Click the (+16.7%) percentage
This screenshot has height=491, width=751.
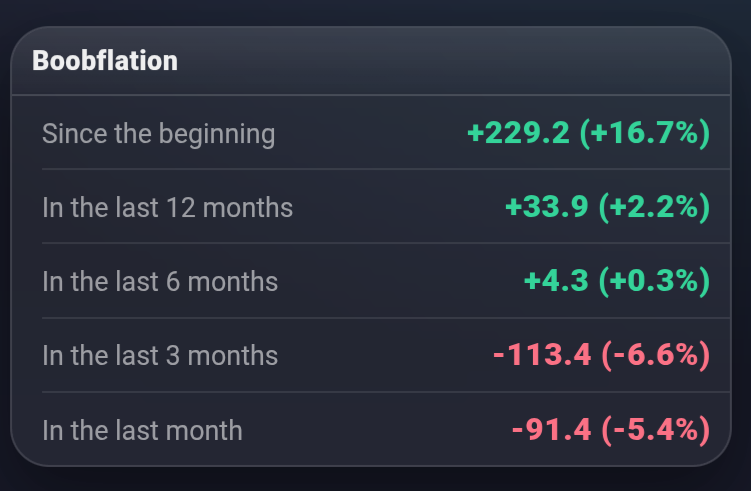coord(645,133)
